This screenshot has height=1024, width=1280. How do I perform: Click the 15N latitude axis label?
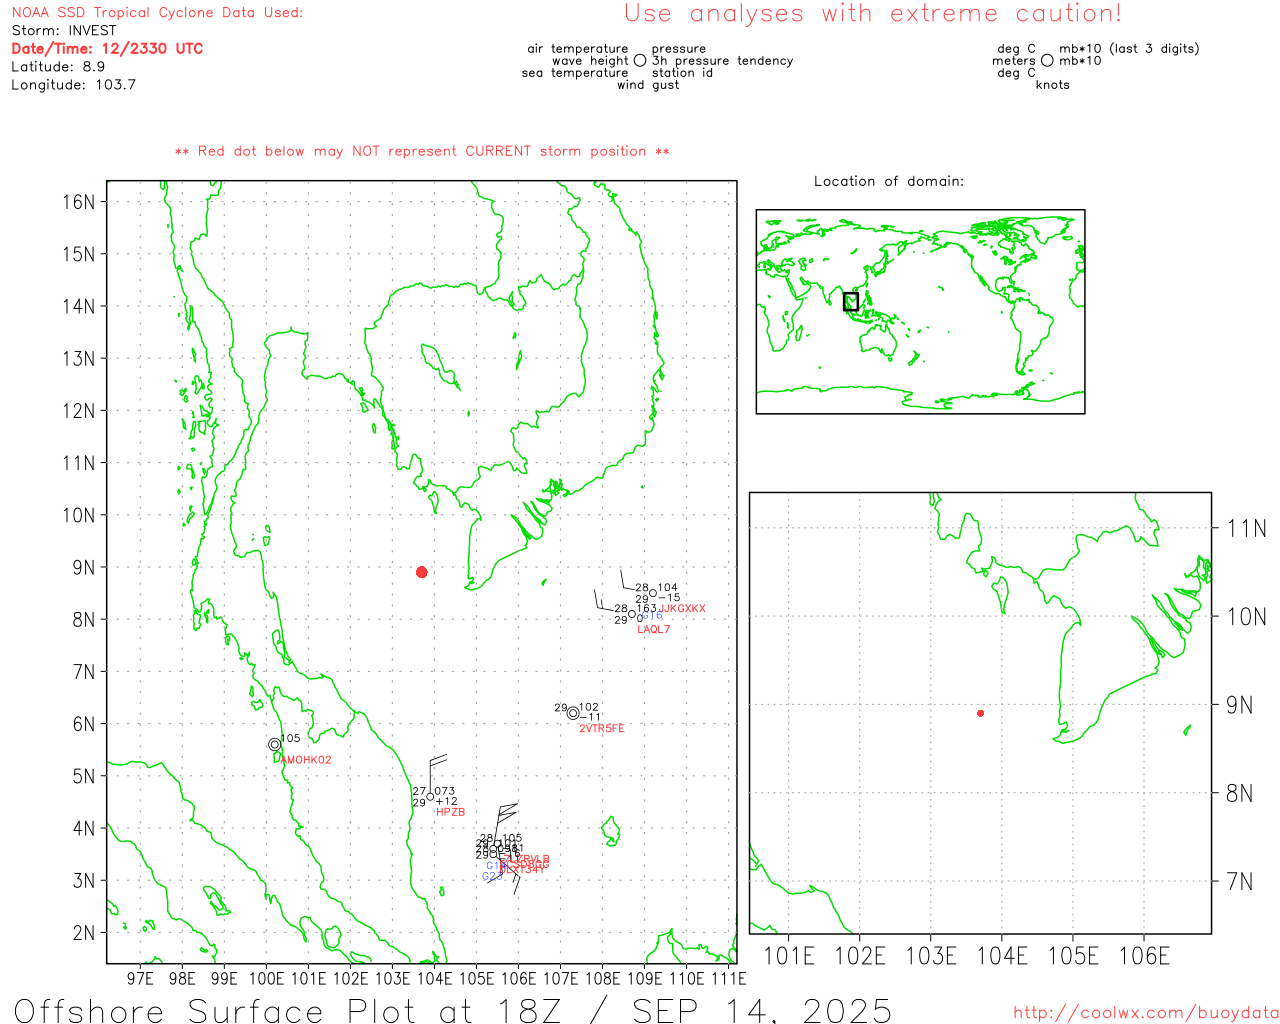(x=78, y=254)
